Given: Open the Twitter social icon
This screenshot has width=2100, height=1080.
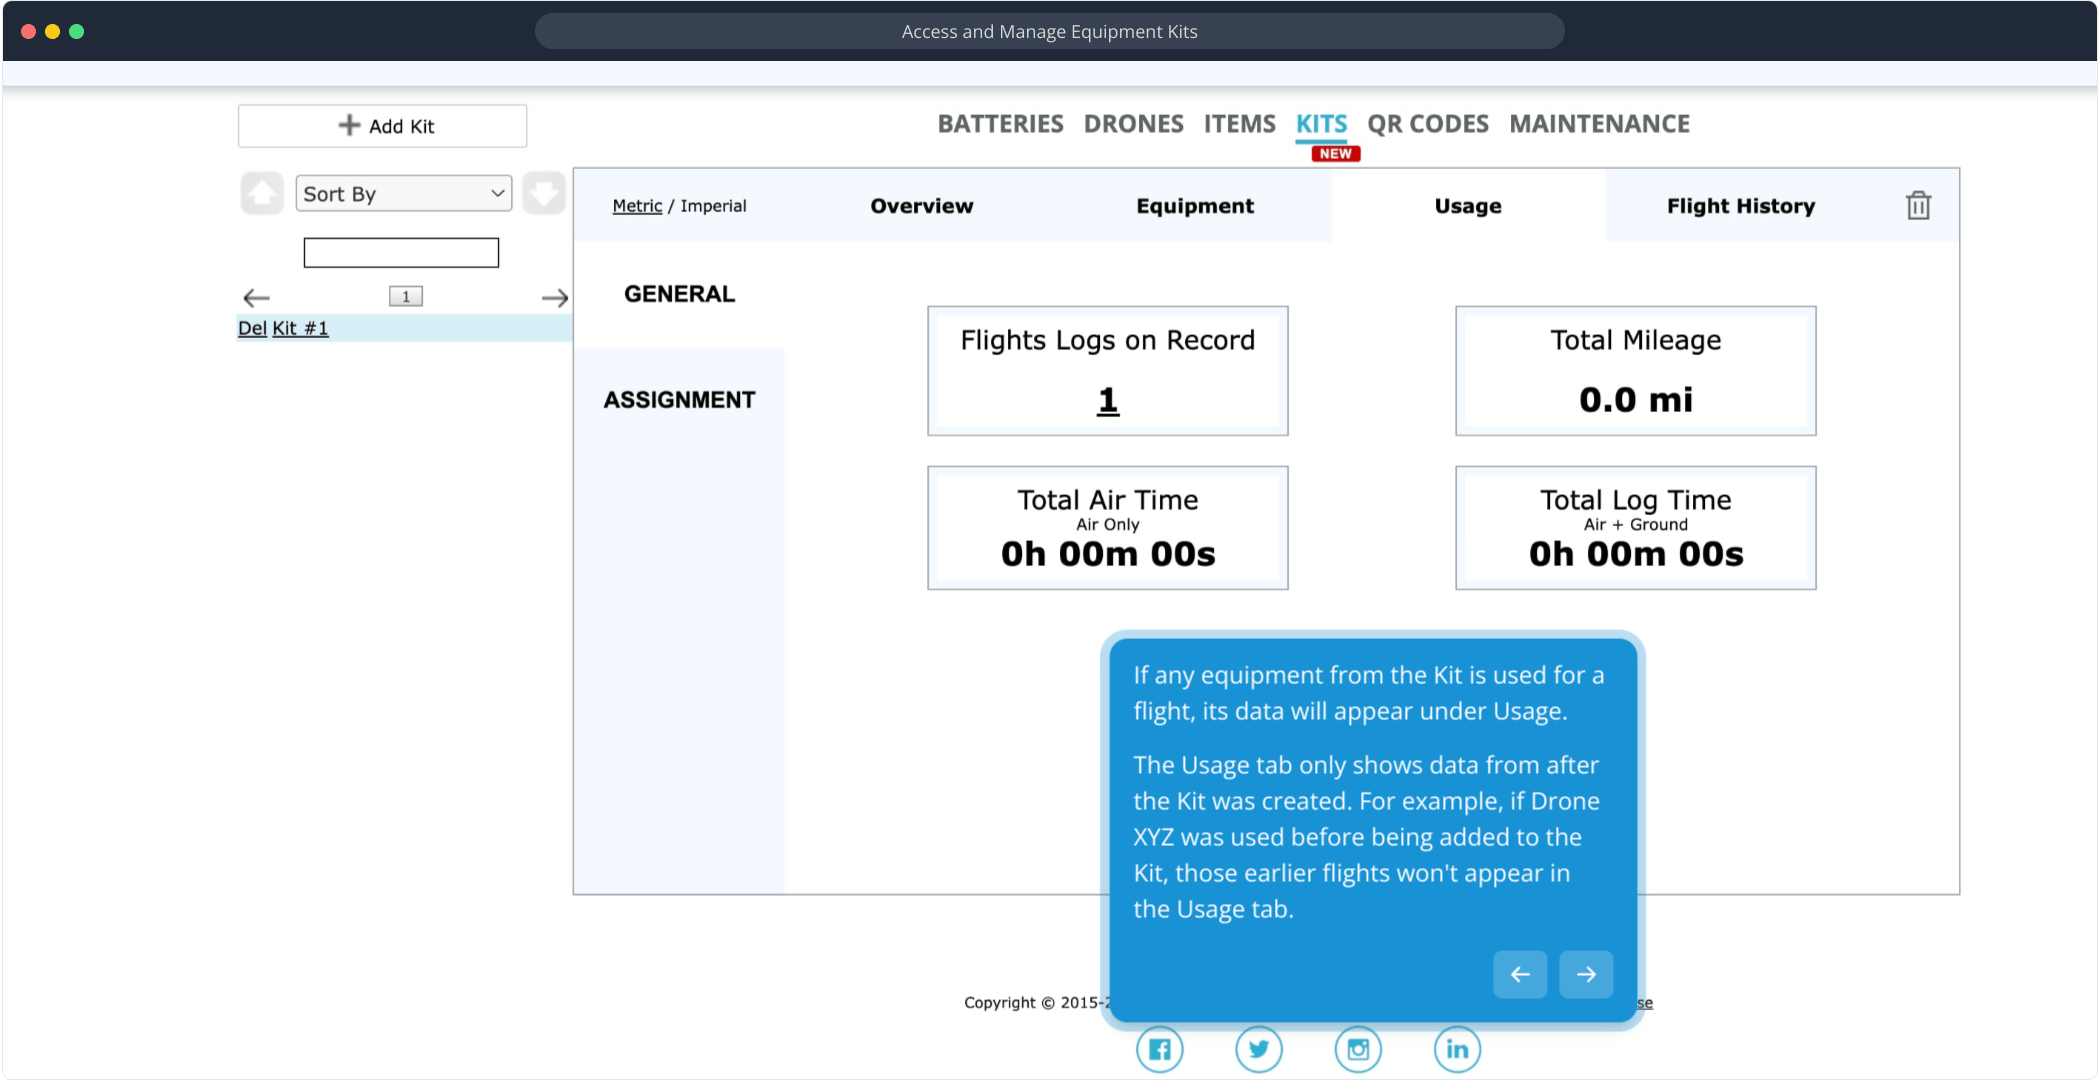Looking at the screenshot, I should click(x=1258, y=1049).
